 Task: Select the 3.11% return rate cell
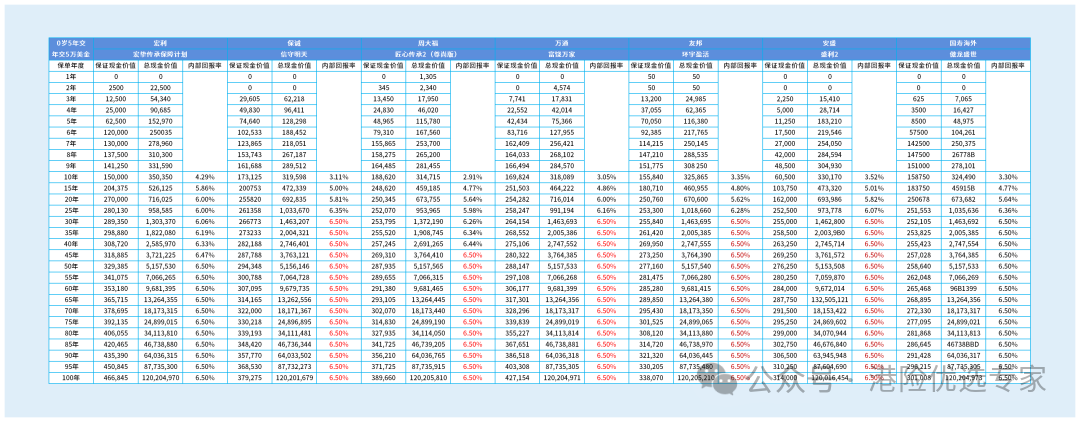[339, 176]
